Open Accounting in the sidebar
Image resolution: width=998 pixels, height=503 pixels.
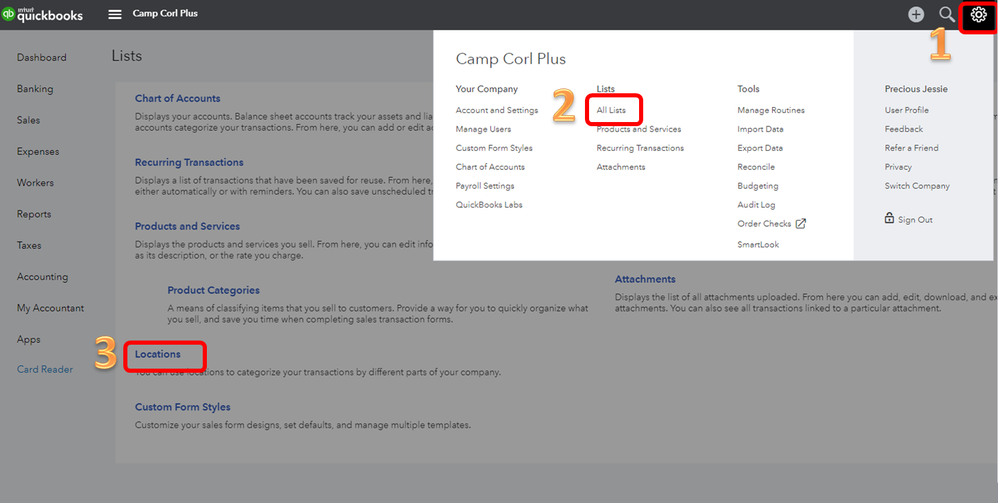pos(42,277)
